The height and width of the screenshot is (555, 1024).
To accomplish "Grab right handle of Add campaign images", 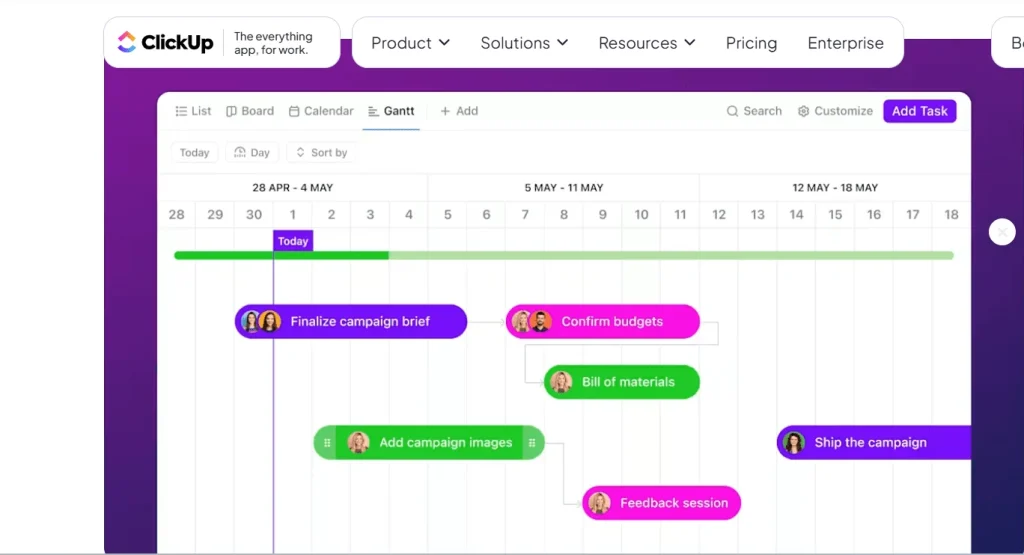I will tap(532, 443).
